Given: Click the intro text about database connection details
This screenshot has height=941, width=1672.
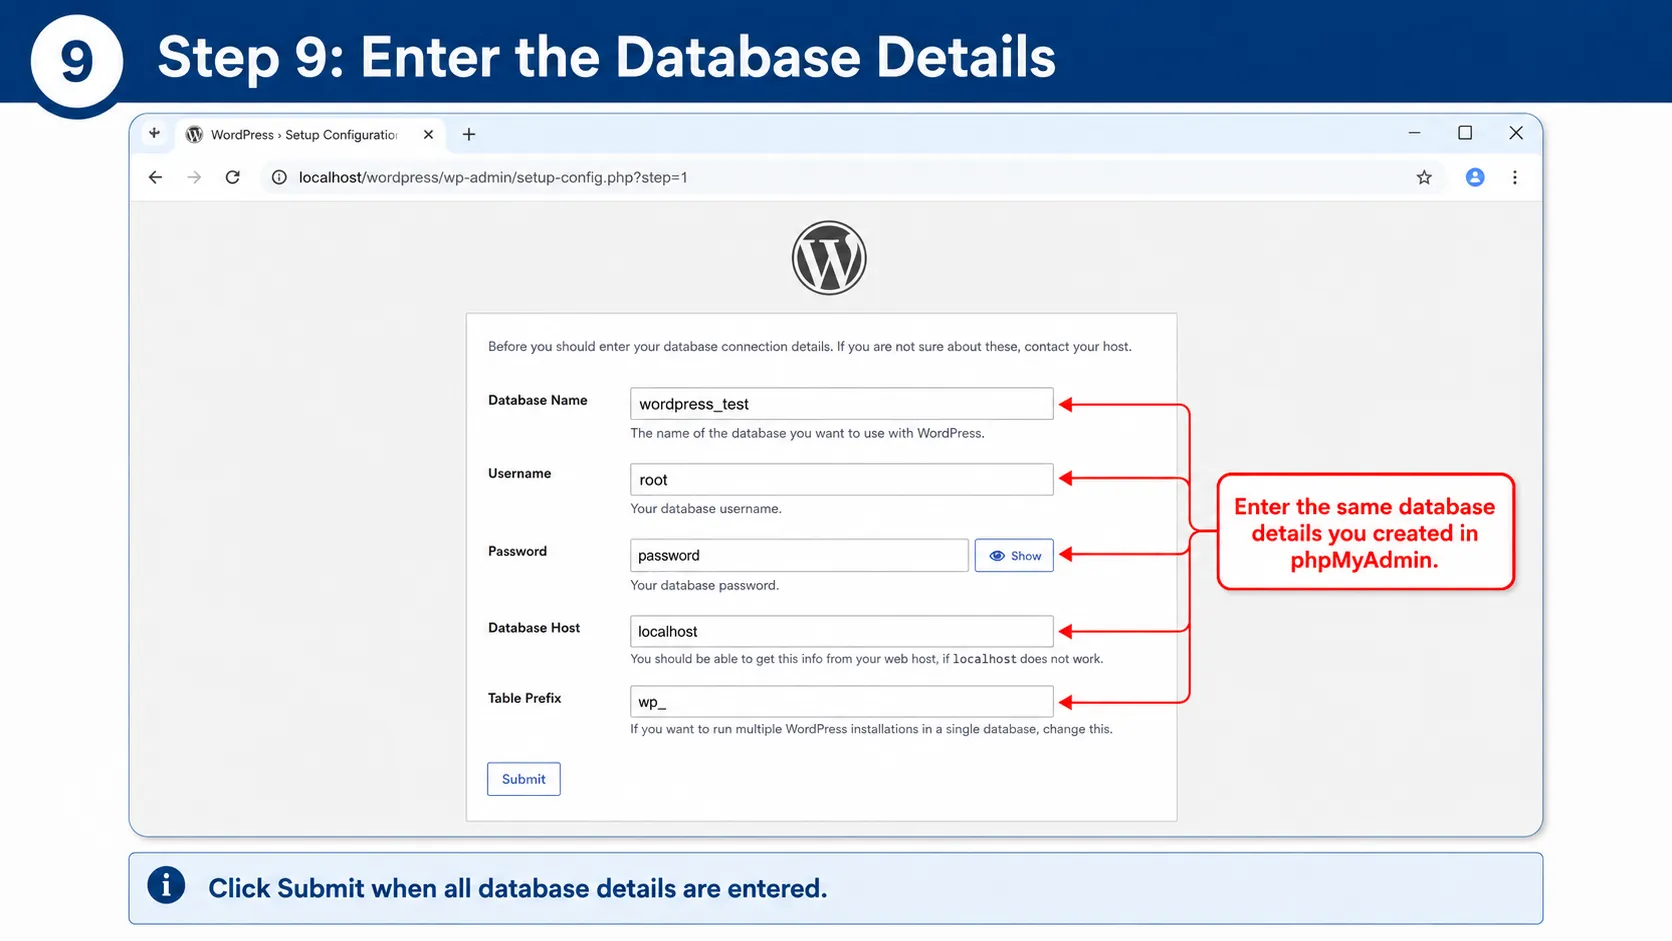Looking at the screenshot, I should pyautogui.click(x=810, y=347).
